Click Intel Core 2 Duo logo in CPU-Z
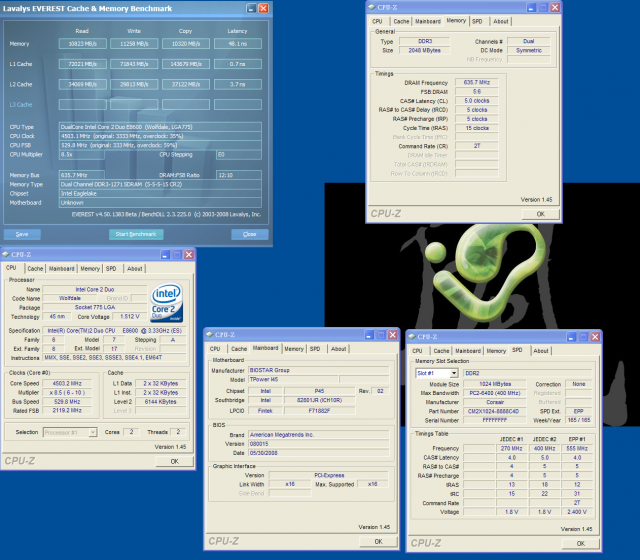 click(x=167, y=302)
